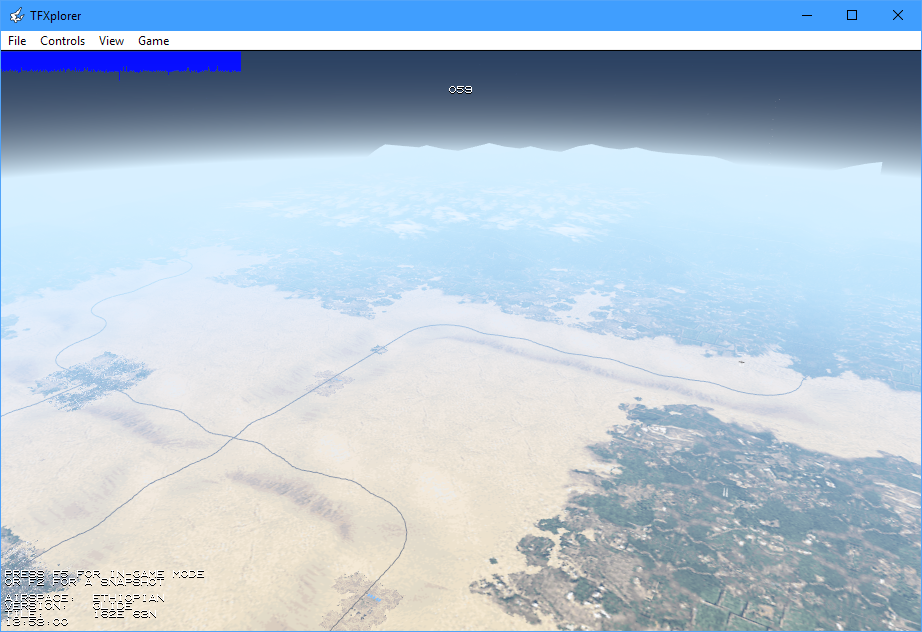Open the View menu
This screenshot has width=922, height=632.
point(111,41)
